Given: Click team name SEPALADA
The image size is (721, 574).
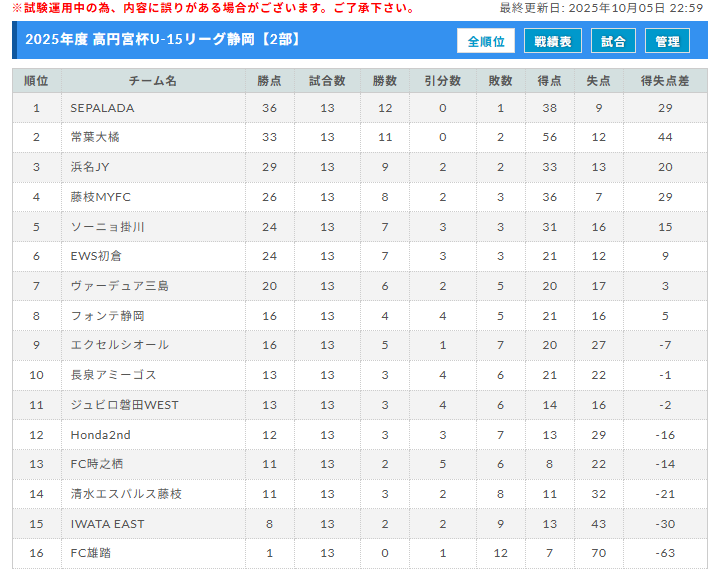Looking at the screenshot, I should point(102,108).
